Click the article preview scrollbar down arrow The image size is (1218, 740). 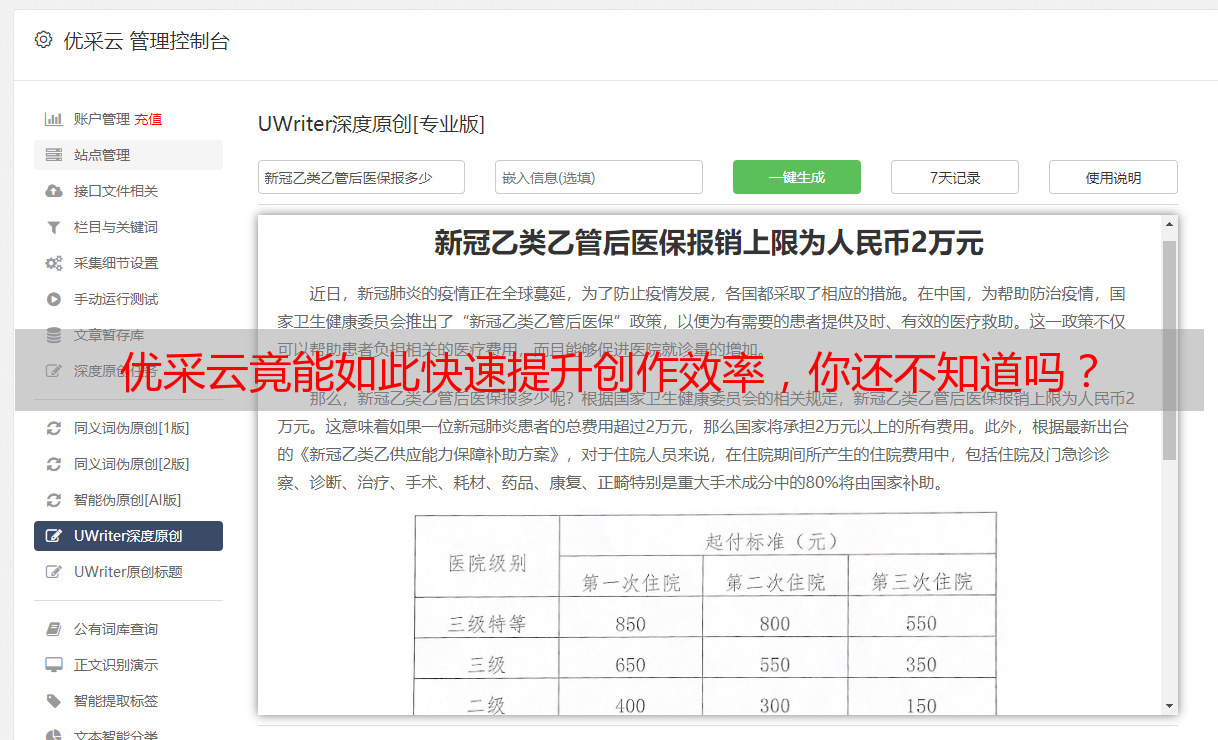[1169, 706]
